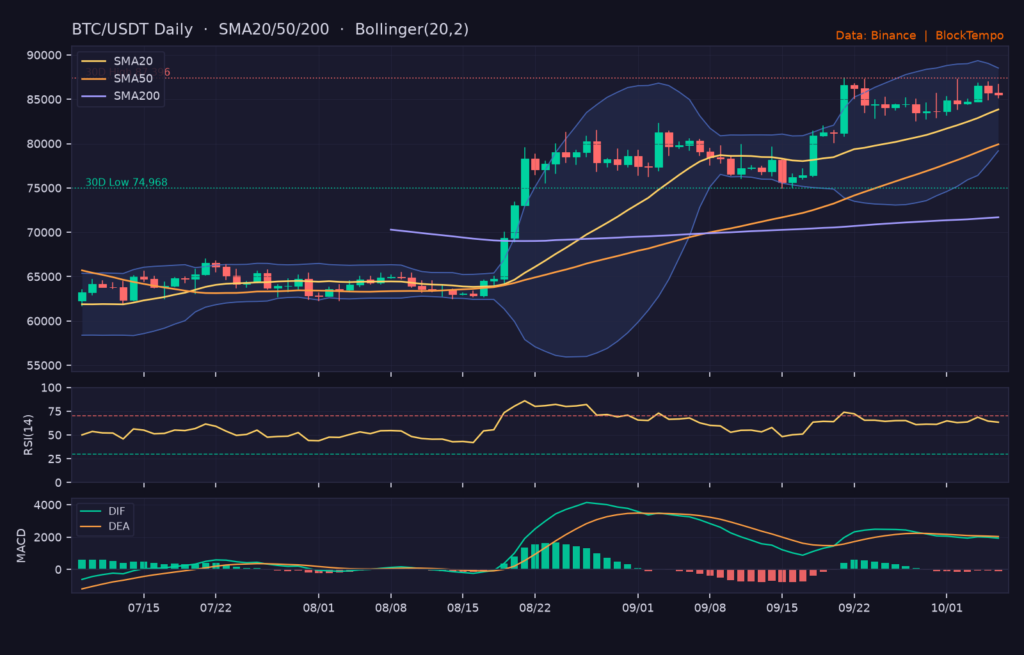Click the 07/15 date label
Image resolution: width=1024 pixels, height=655 pixels.
[144, 608]
